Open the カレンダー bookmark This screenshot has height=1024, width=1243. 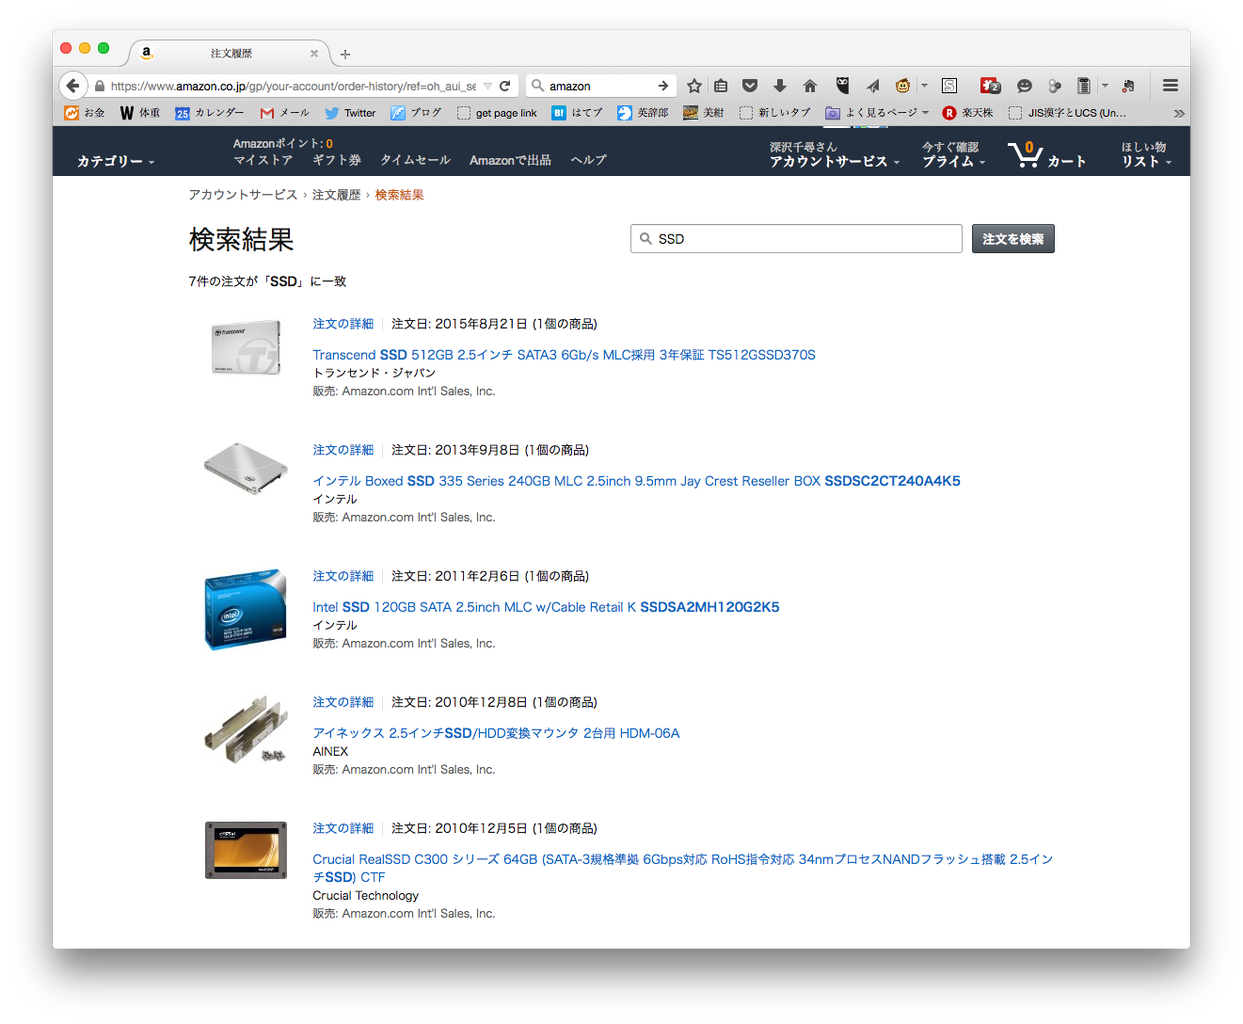click(210, 113)
